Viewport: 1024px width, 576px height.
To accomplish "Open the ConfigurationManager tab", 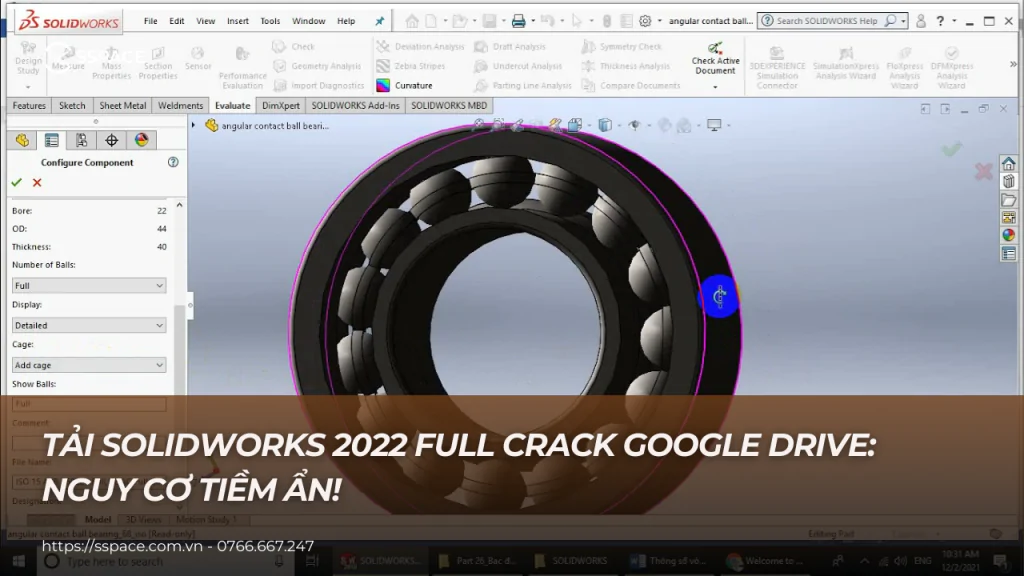I will 82,140.
